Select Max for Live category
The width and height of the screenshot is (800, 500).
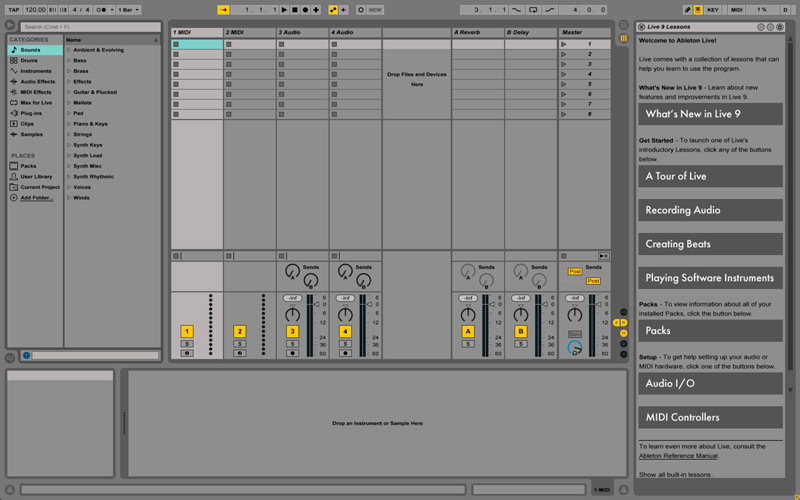[36, 103]
